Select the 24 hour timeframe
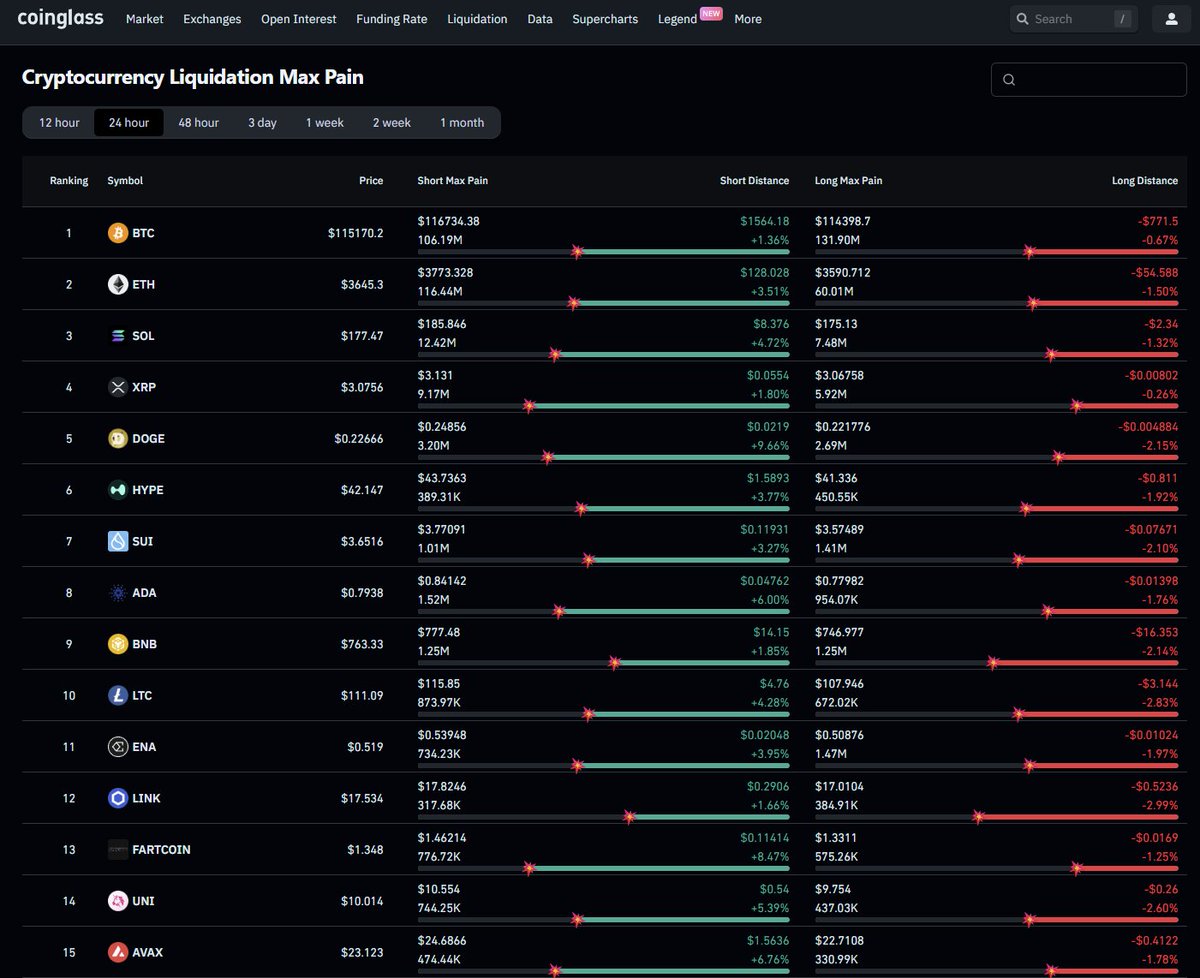This screenshot has width=1200, height=978. pyautogui.click(x=129, y=123)
